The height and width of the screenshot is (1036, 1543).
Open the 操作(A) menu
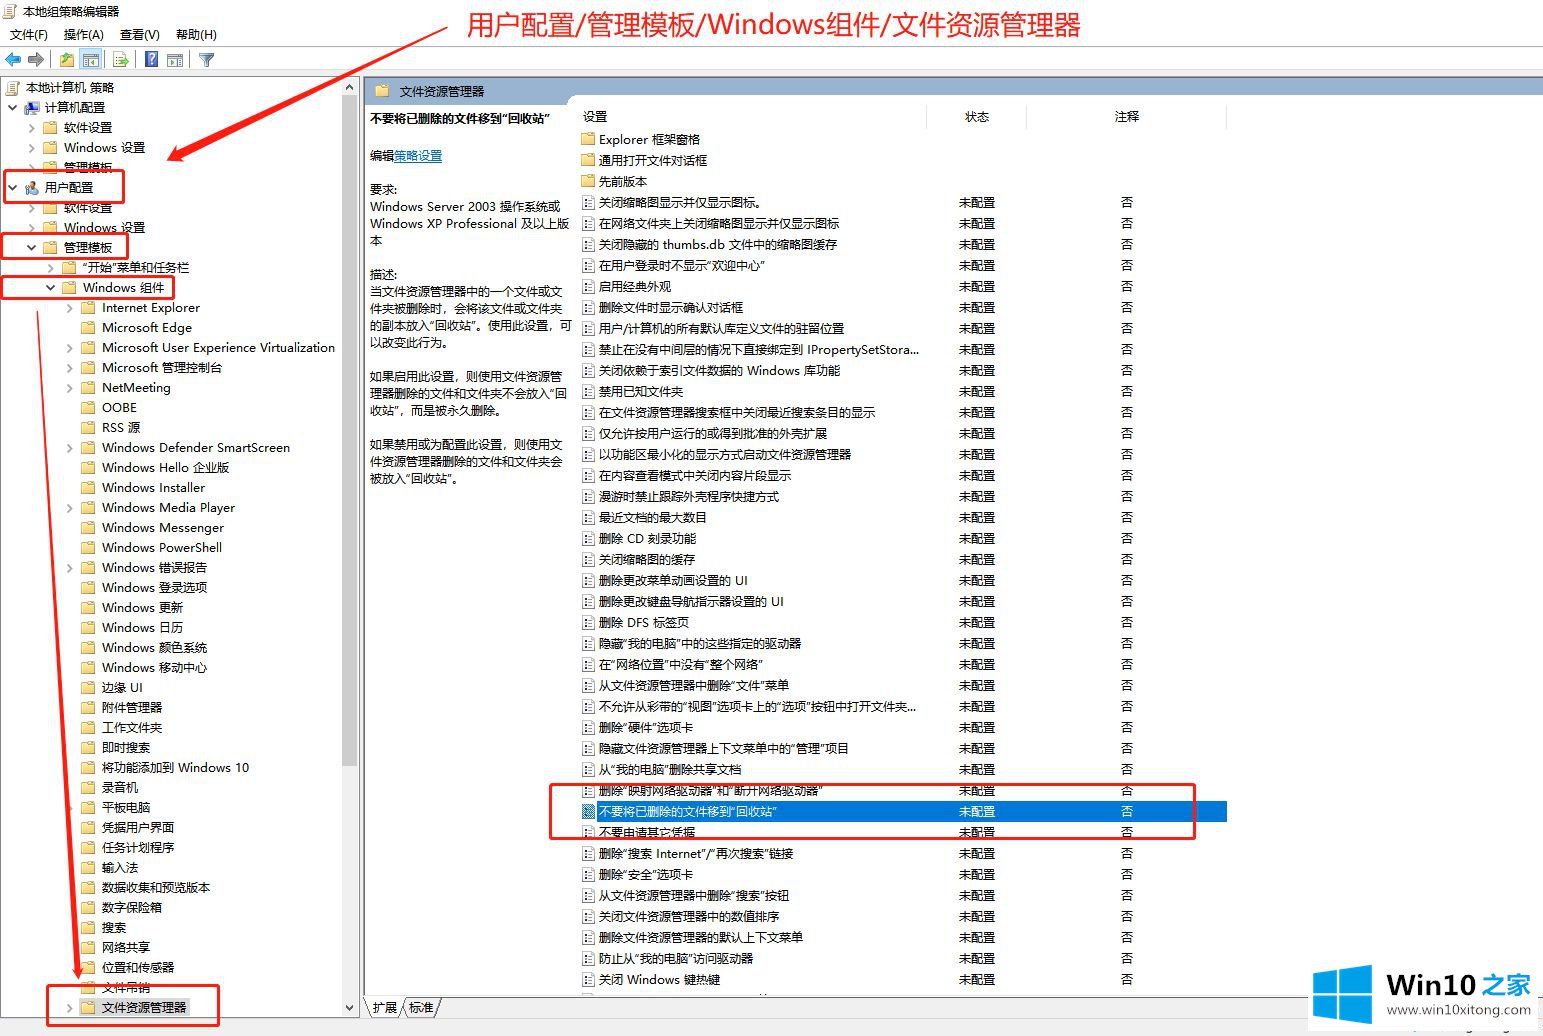click(x=84, y=34)
